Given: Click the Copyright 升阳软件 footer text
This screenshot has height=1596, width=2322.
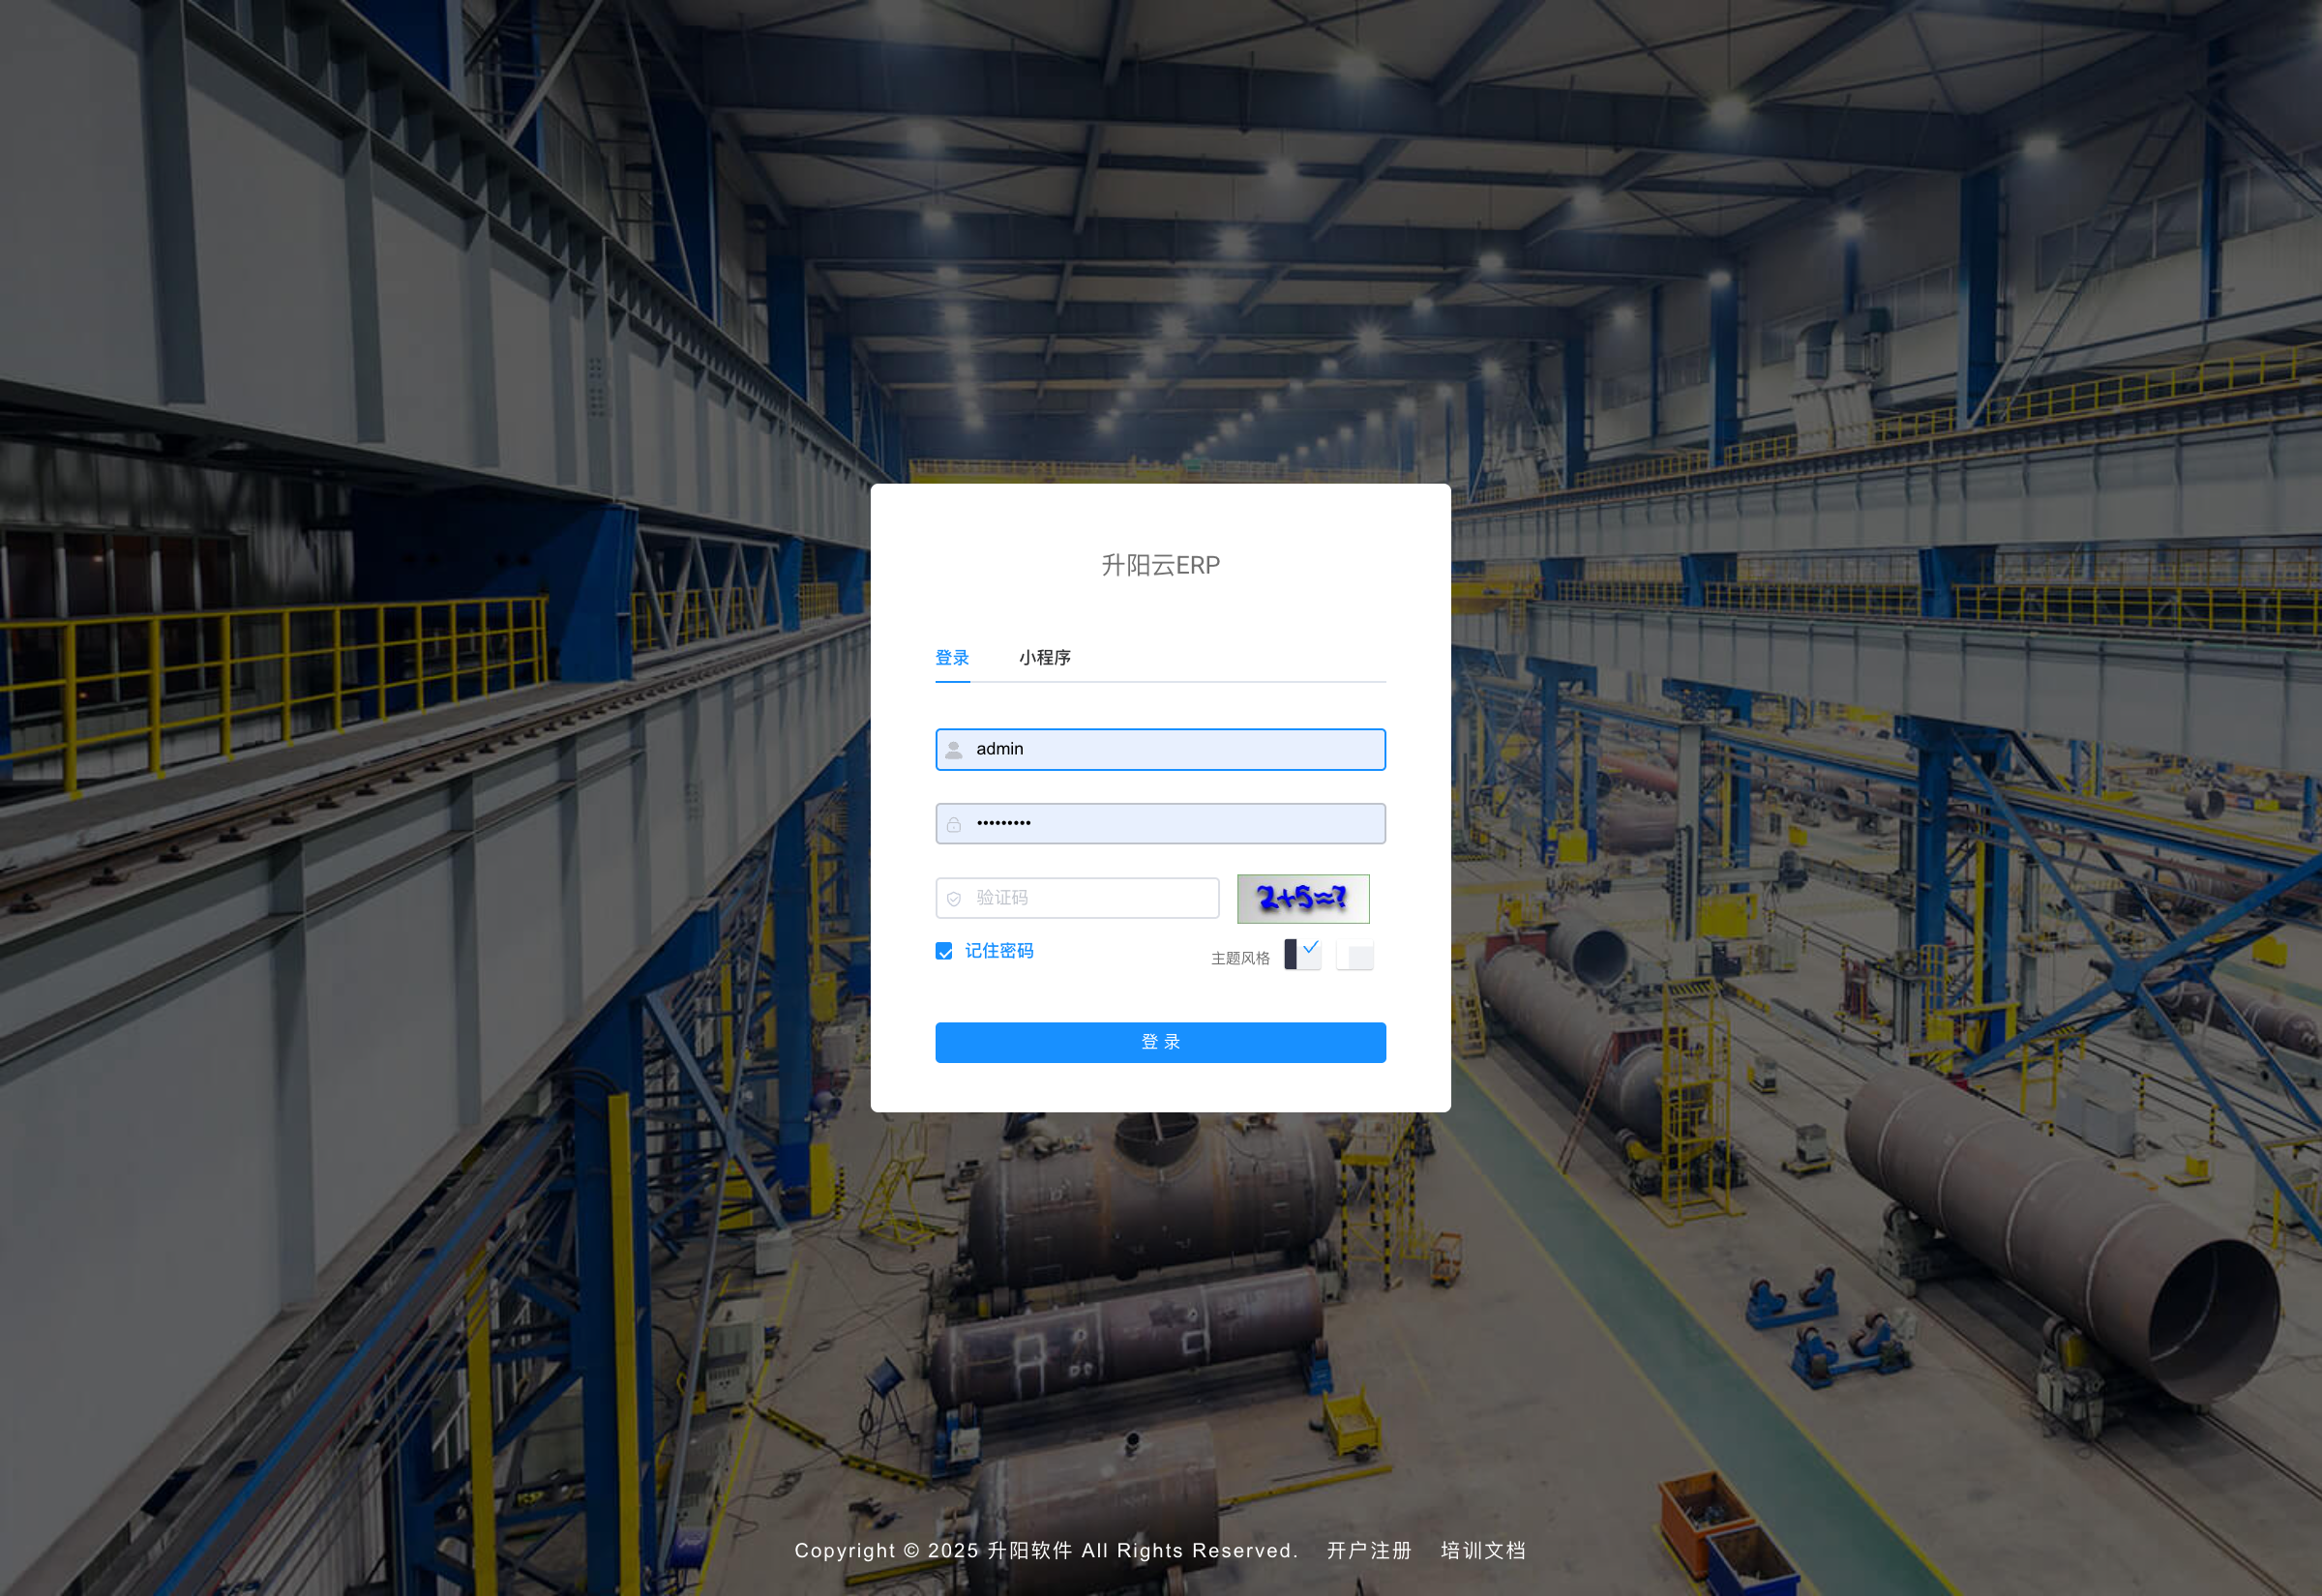Looking at the screenshot, I should (1045, 1550).
